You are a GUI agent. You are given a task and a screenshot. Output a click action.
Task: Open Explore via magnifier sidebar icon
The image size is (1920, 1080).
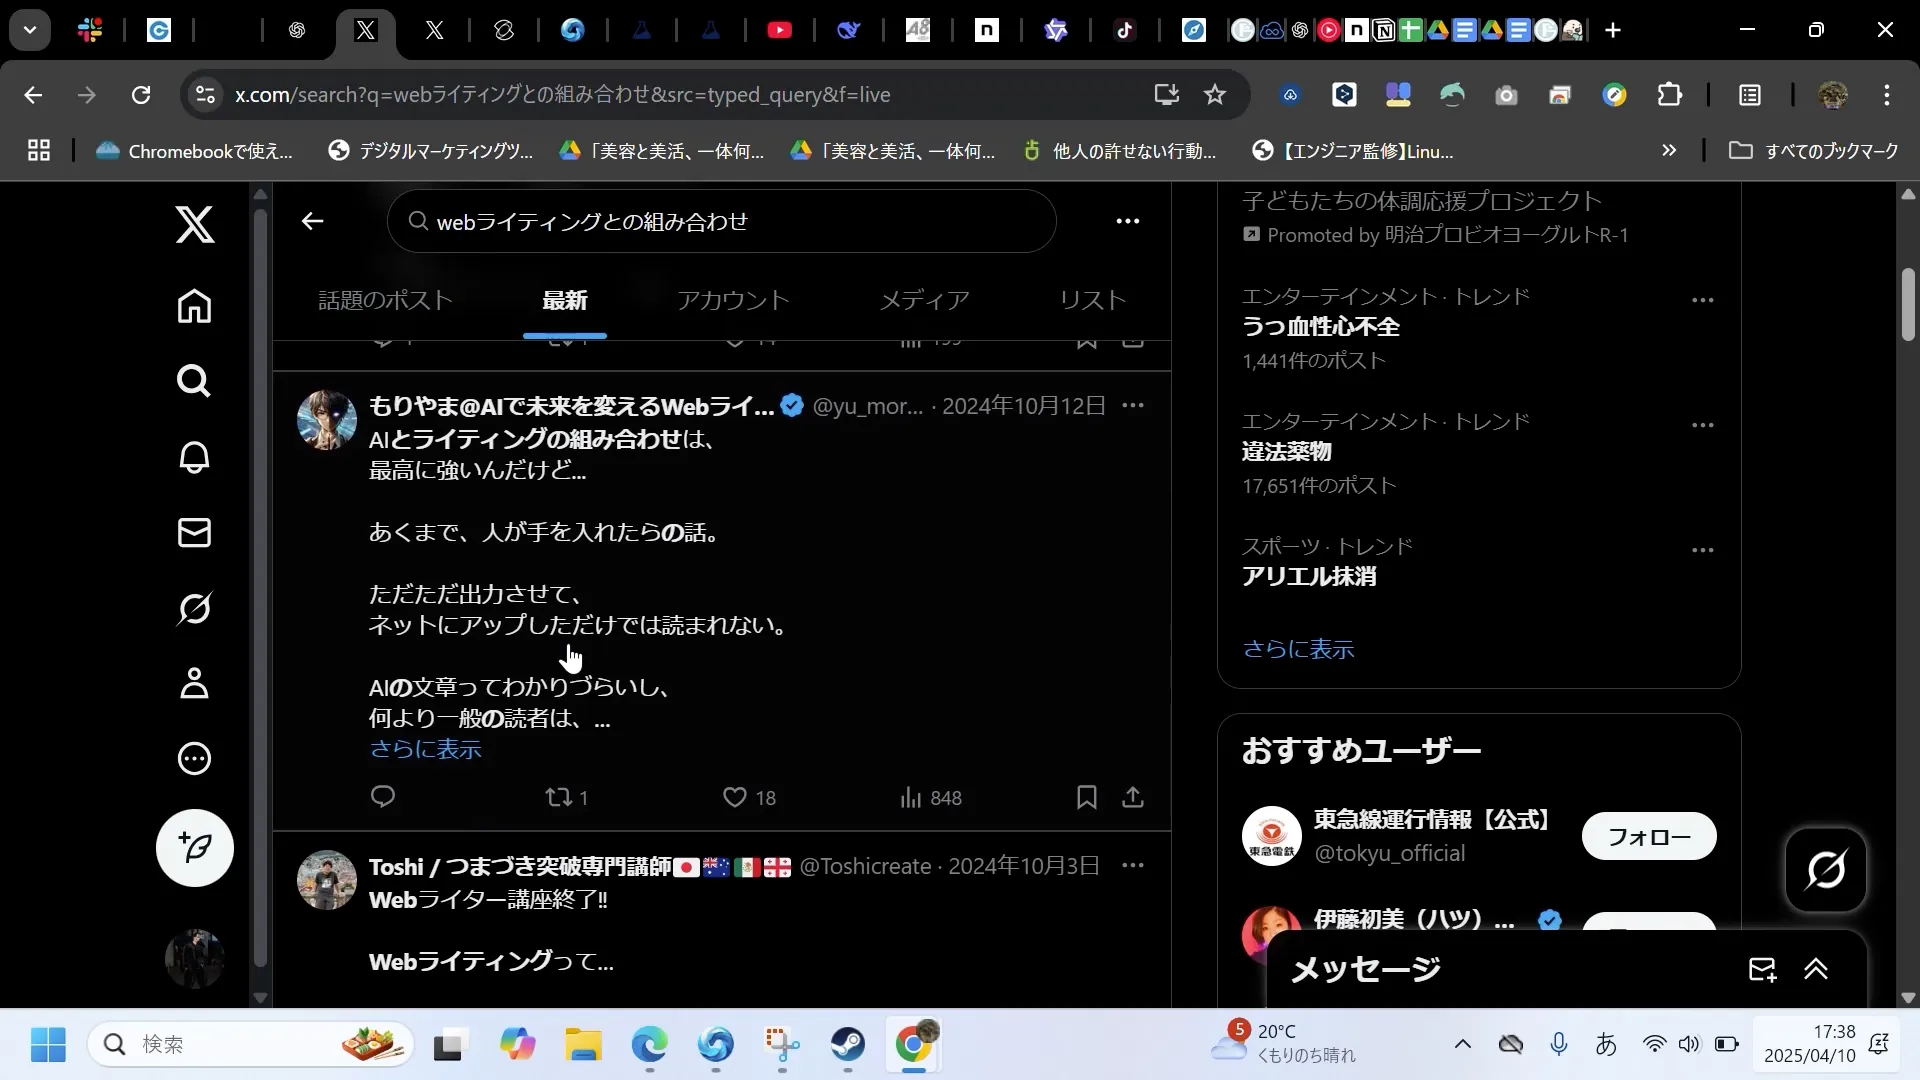coord(194,381)
